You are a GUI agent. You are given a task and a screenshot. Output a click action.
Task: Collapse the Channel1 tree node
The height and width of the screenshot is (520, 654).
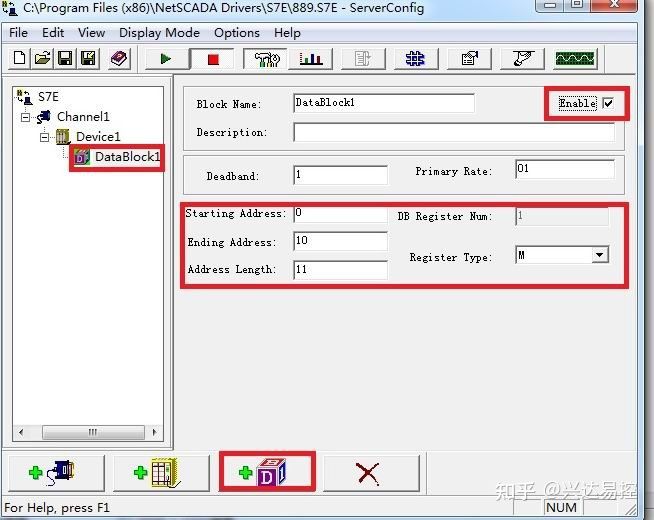tap(25, 117)
